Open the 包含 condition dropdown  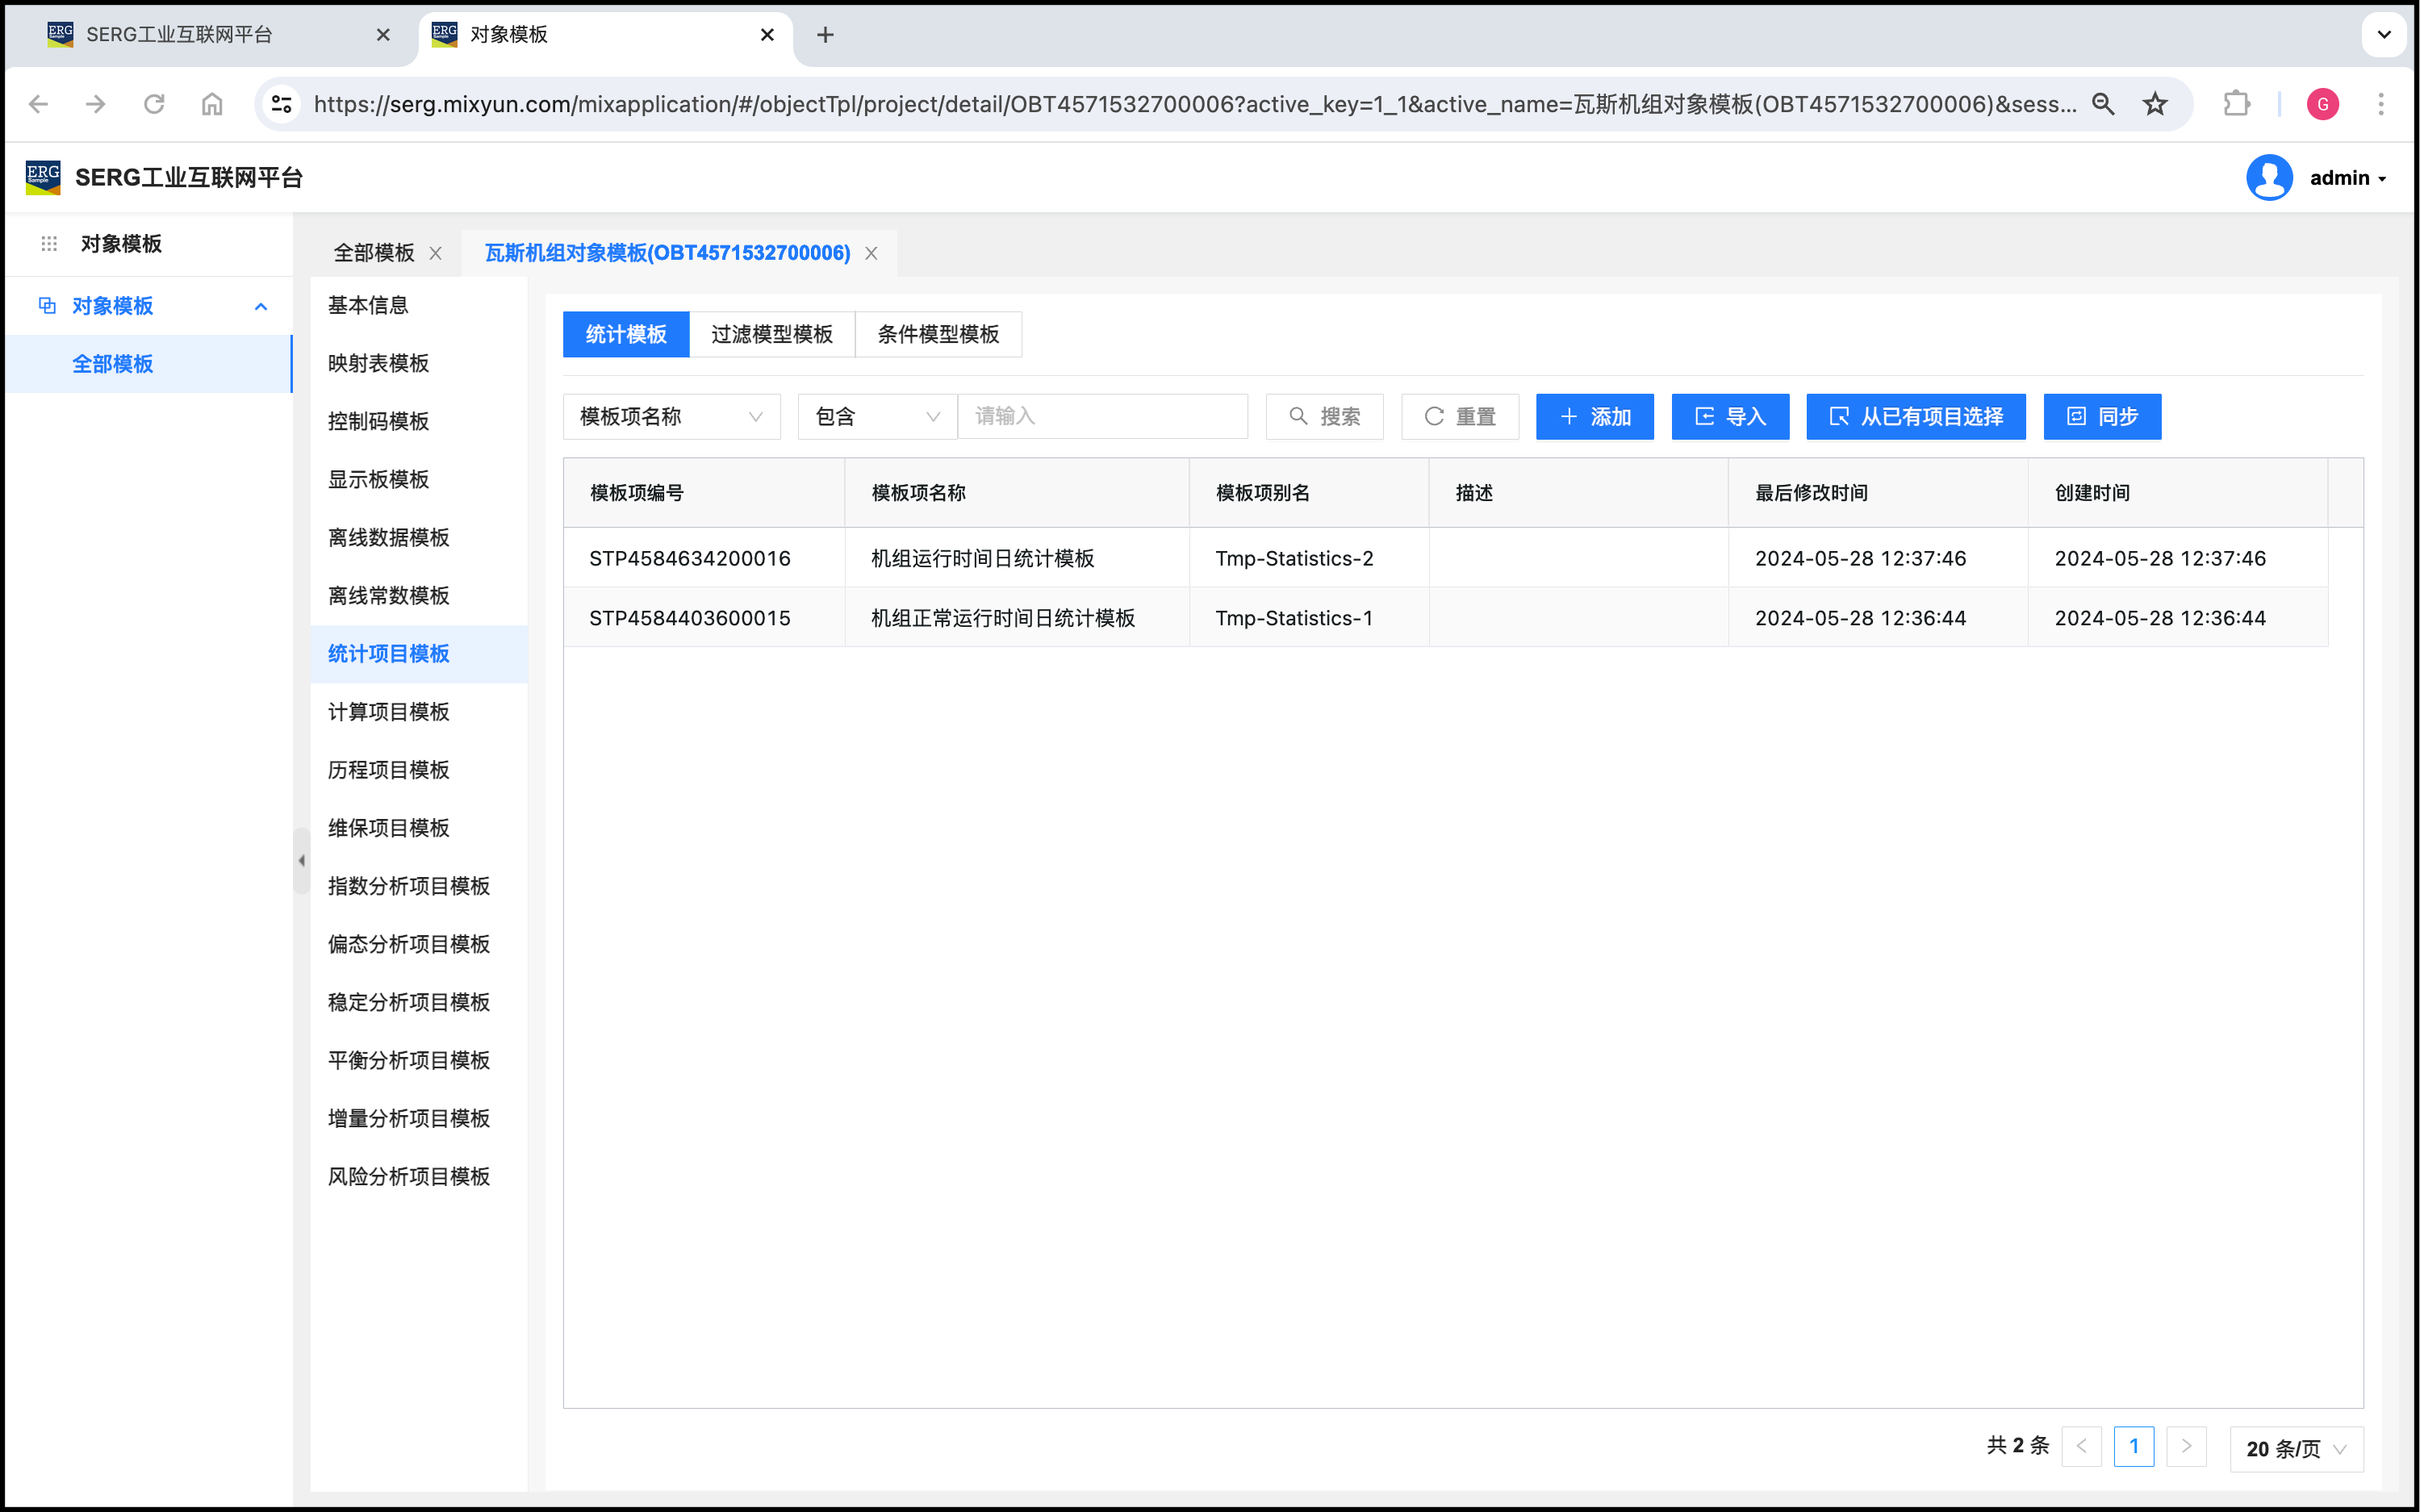[x=876, y=417]
